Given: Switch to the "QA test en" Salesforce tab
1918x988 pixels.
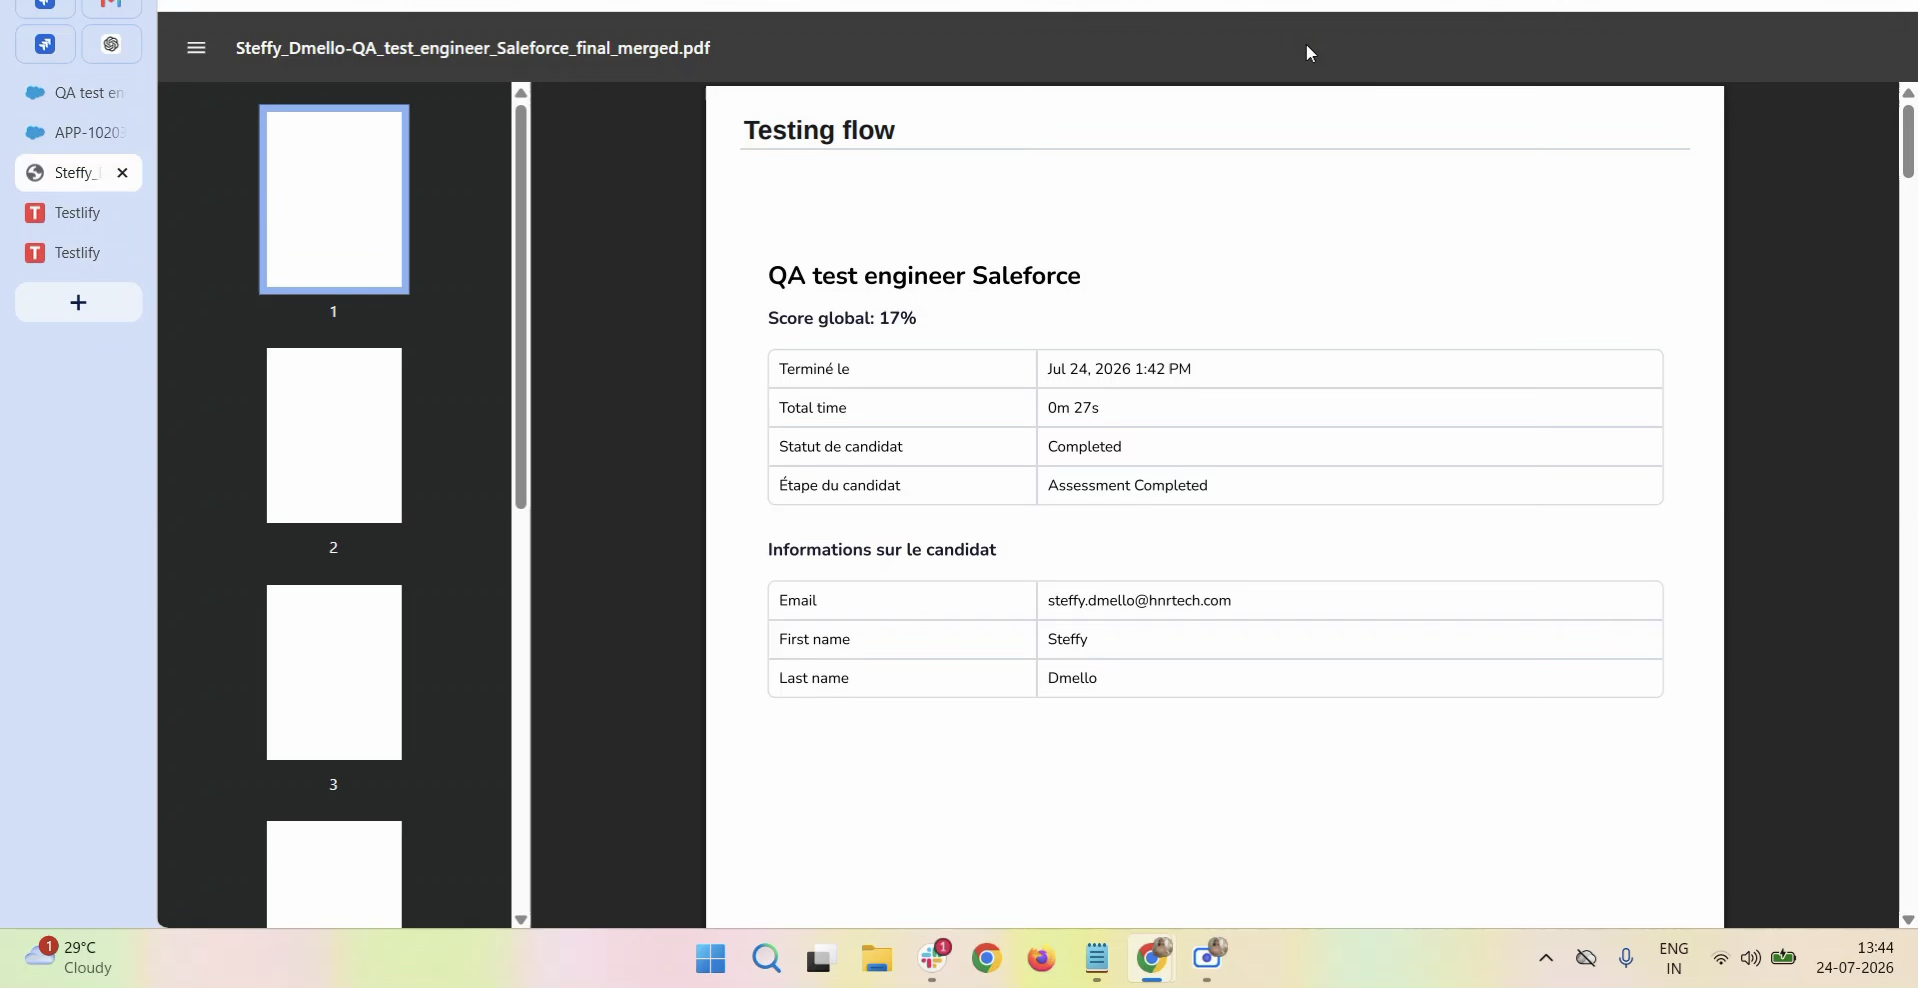Looking at the screenshot, I should [78, 93].
